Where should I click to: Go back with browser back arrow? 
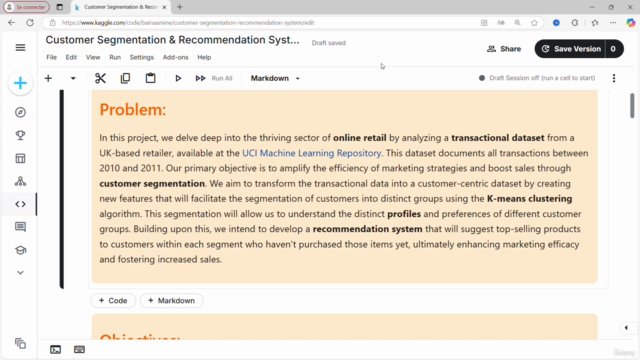point(11,23)
